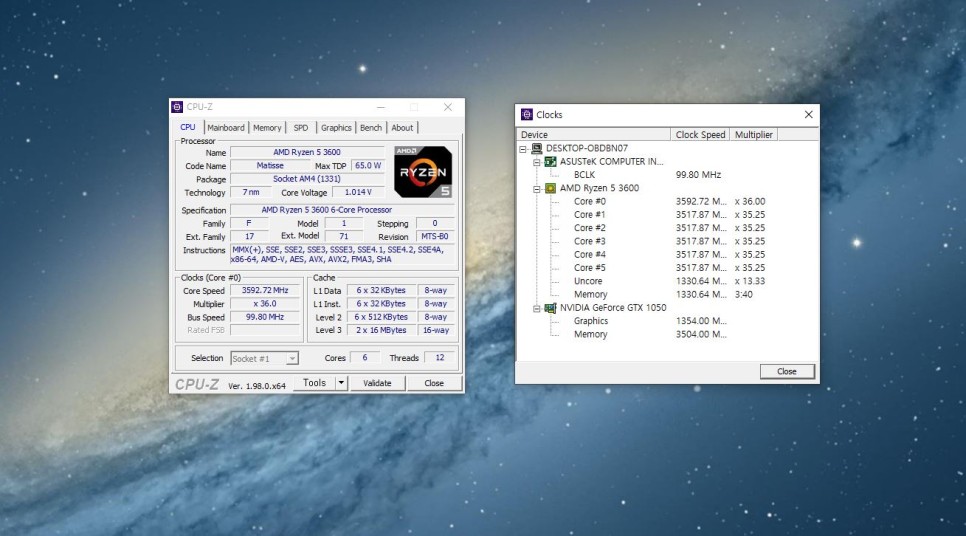Collapse the AMD Ryzen 5 3600 node
Viewport: 966px width, 536px height.
coord(537,189)
